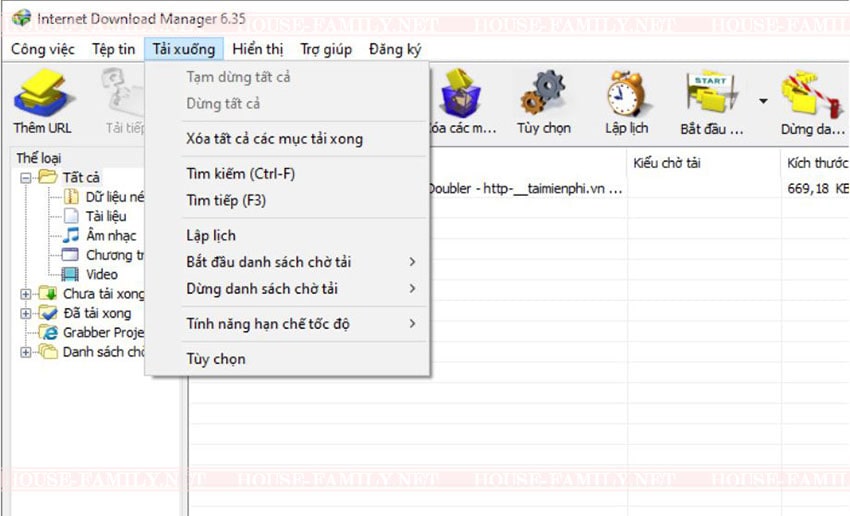The width and height of the screenshot is (850, 516).
Task: Expand the Đã tải xong tree node
Action: coord(25,313)
